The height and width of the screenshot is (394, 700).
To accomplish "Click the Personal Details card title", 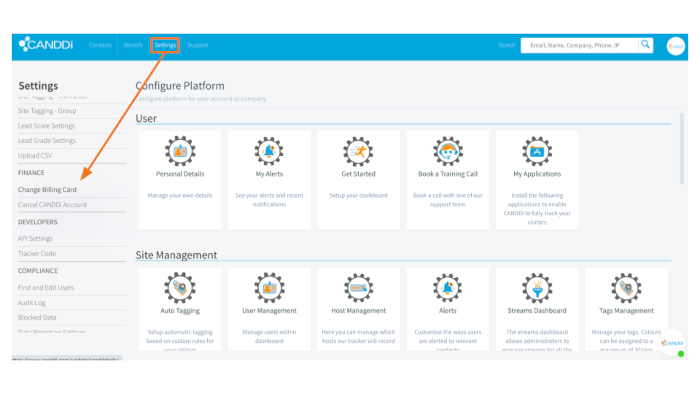I will (180, 174).
